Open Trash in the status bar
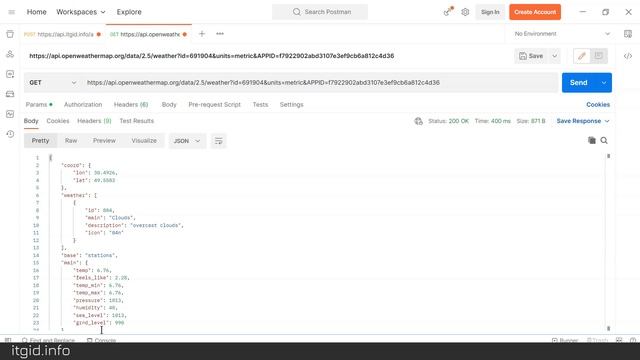Viewport: 640px width, 360px height. [x=597, y=340]
